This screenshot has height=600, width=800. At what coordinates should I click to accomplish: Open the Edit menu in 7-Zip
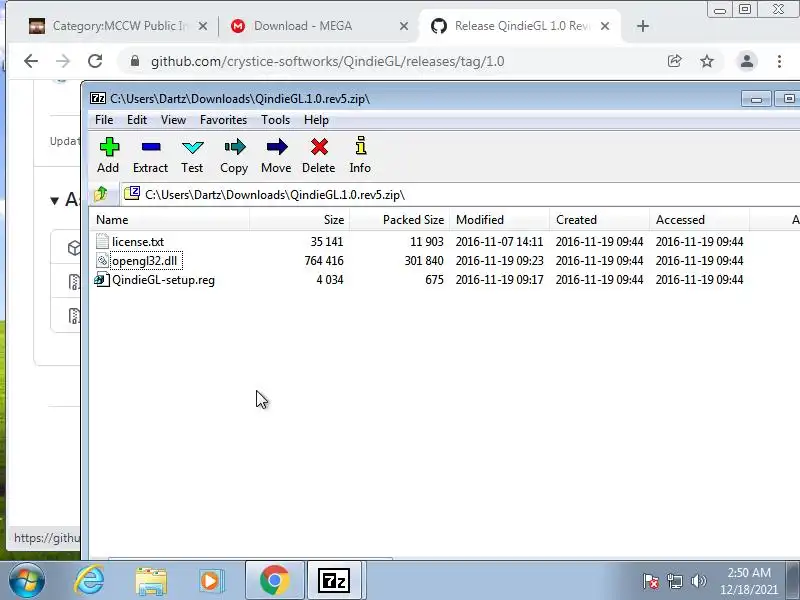click(x=137, y=119)
